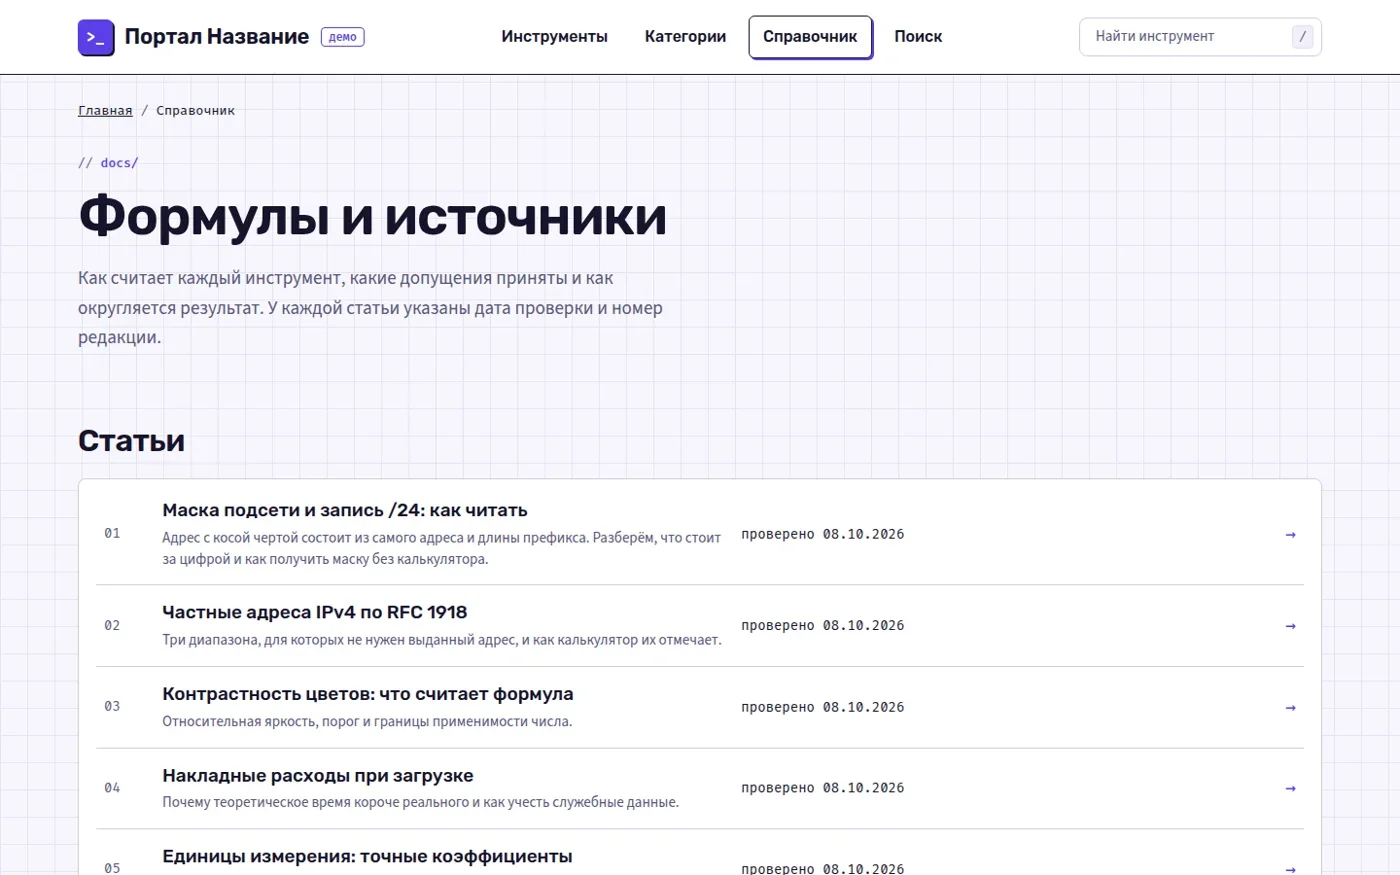
Task: Select the Справочник navigation tab
Action: pos(810,37)
